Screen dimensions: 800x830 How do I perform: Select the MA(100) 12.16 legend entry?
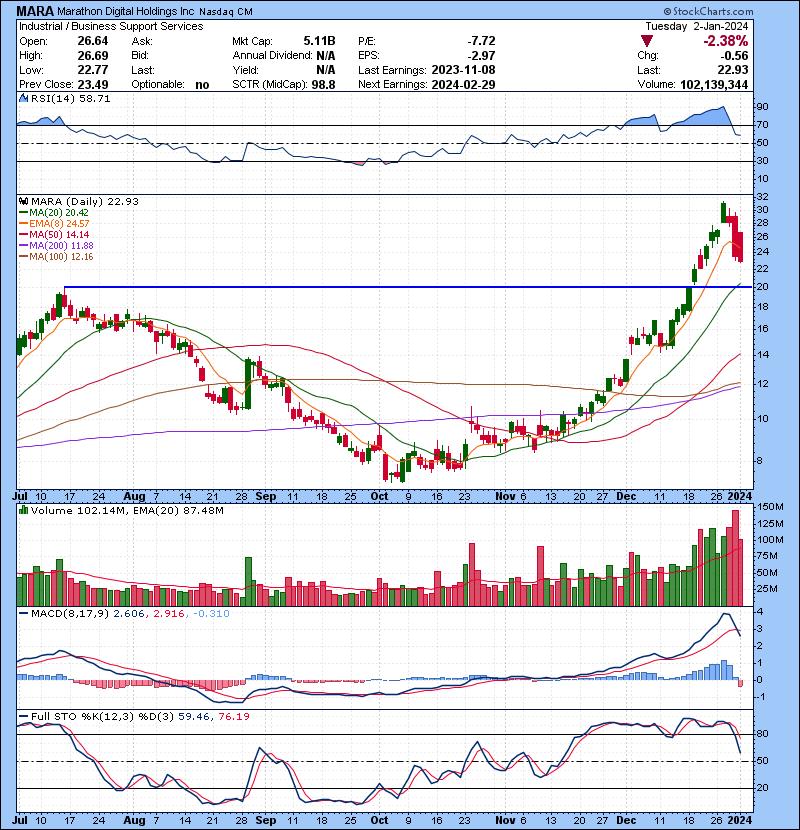(56, 257)
